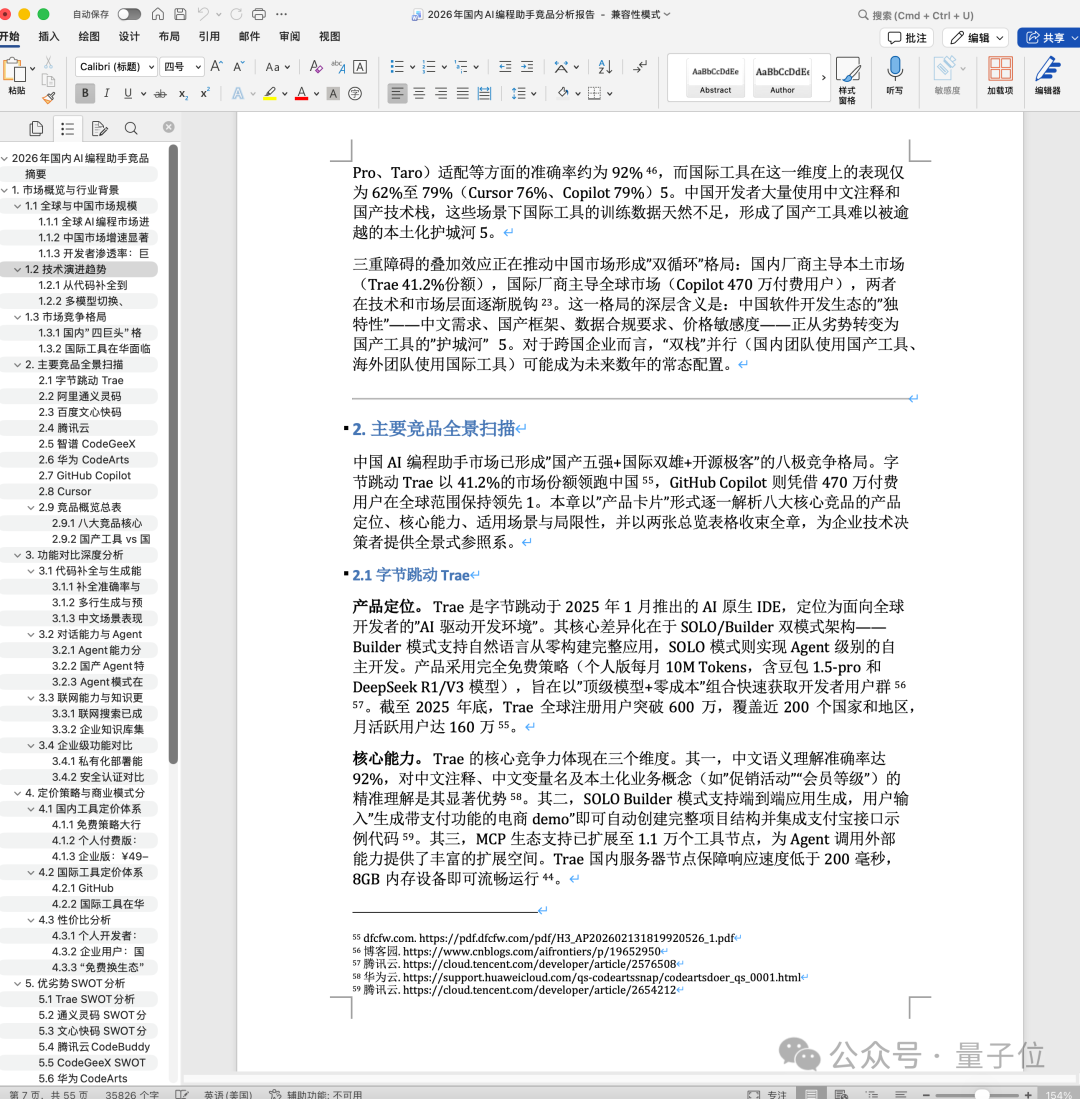Viewport: 1080px width, 1099px height.
Task: Toggle bold formatting in the ribbon
Action: [x=85, y=92]
